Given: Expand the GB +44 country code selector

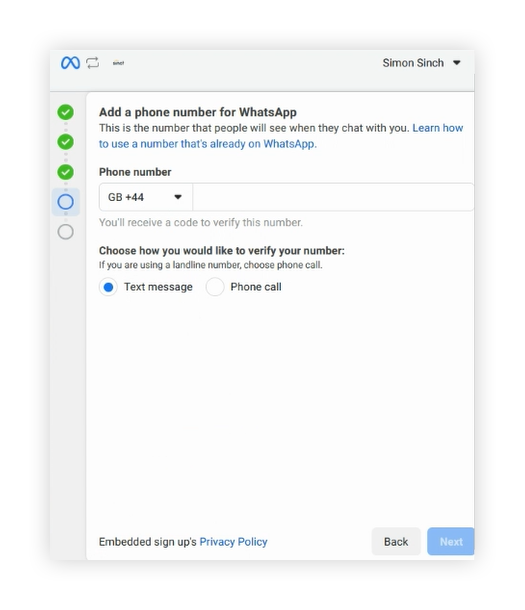Looking at the screenshot, I should click(x=146, y=197).
